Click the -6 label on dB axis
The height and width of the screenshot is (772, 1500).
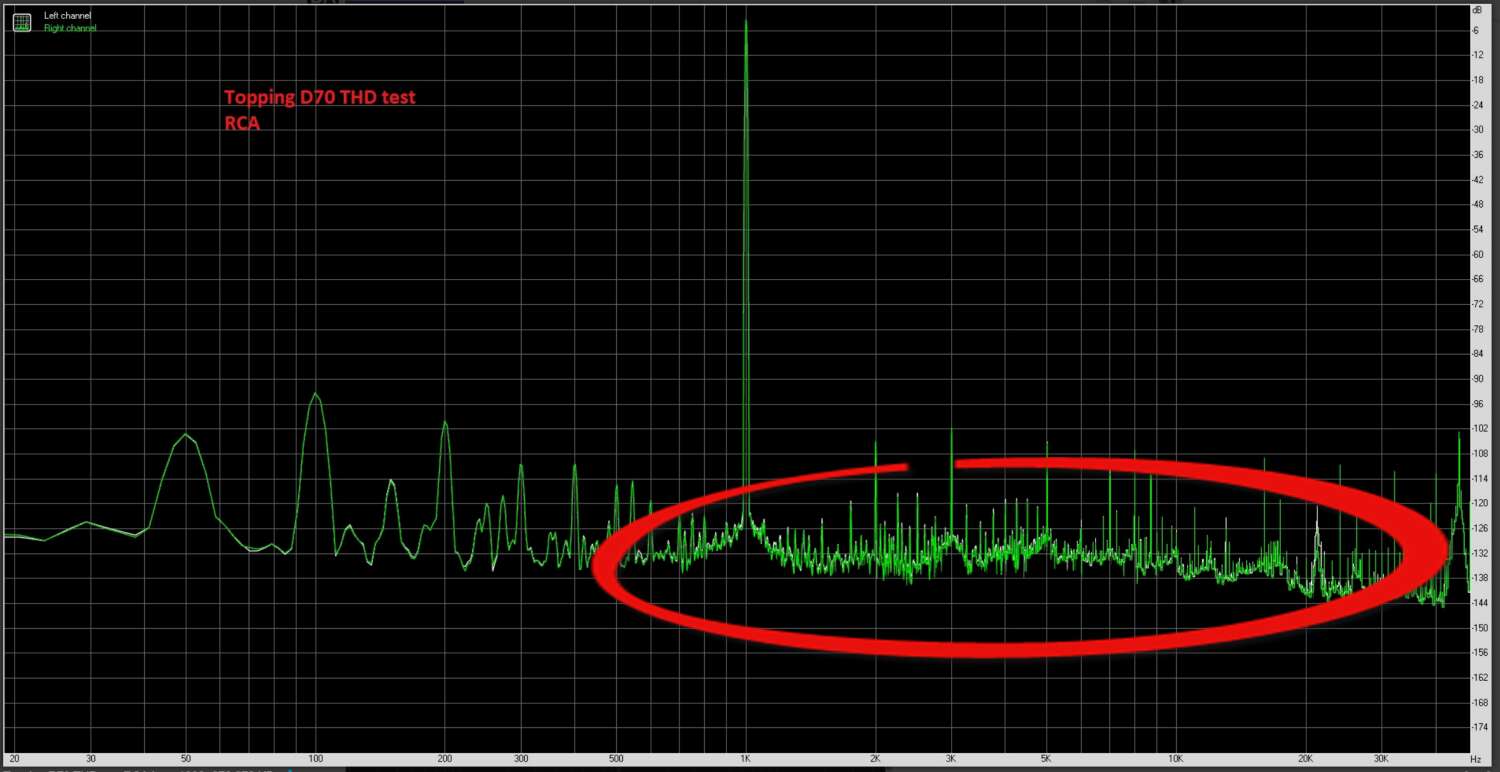pos(1477,30)
